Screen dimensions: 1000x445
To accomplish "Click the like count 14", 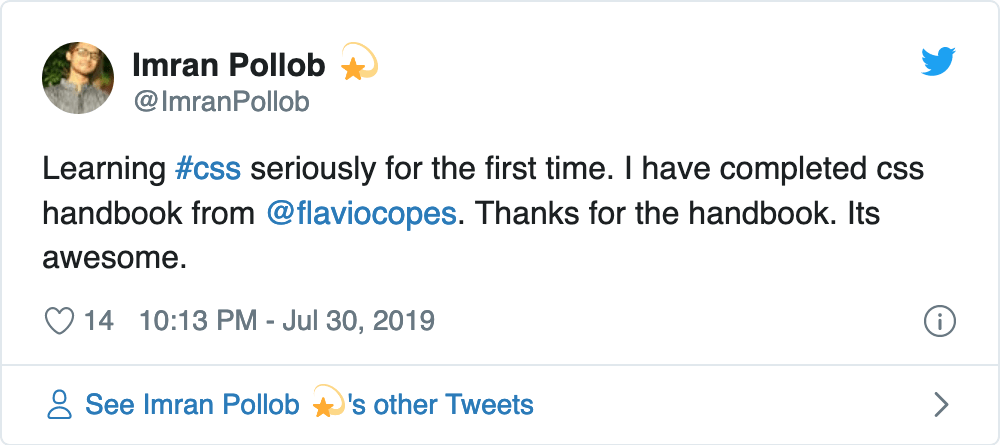I will tap(98, 321).
